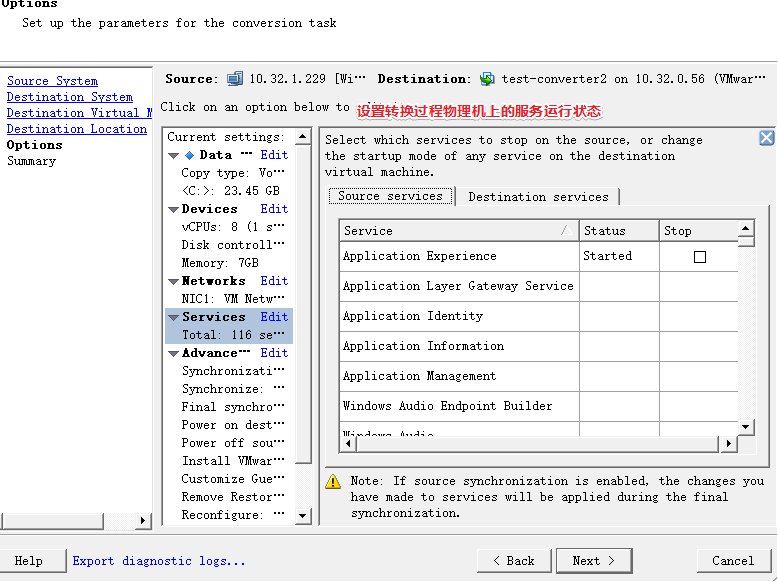Collapse the Devices settings section
Viewport: 778px width, 582px height.
pyautogui.click(x=174, y=210)
